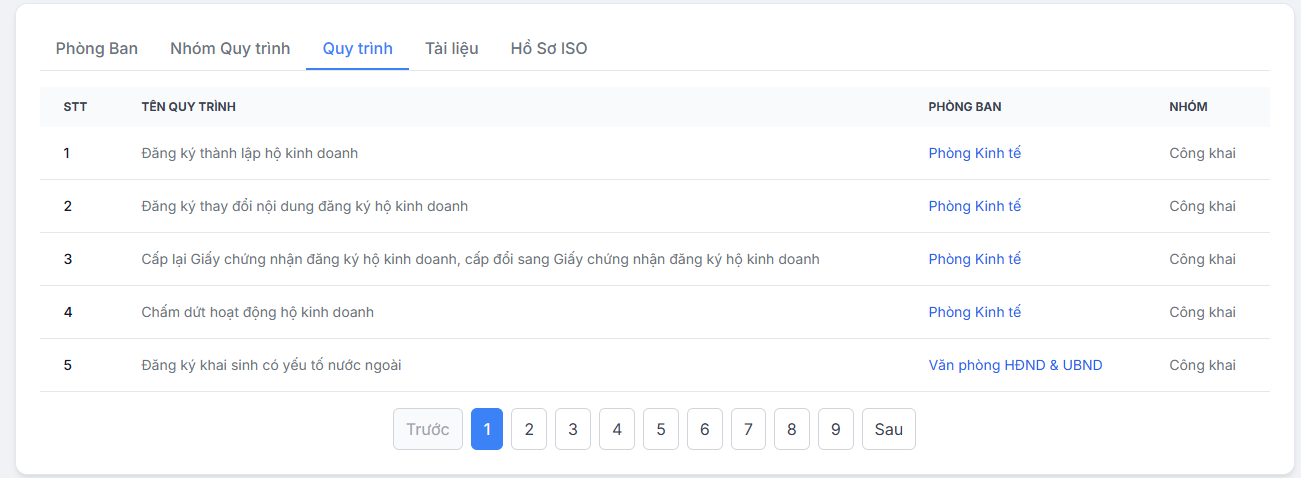Viewport: 1301px width, 478px height.
Task: Click the disabled Trước pagination button
Action: 428,429
